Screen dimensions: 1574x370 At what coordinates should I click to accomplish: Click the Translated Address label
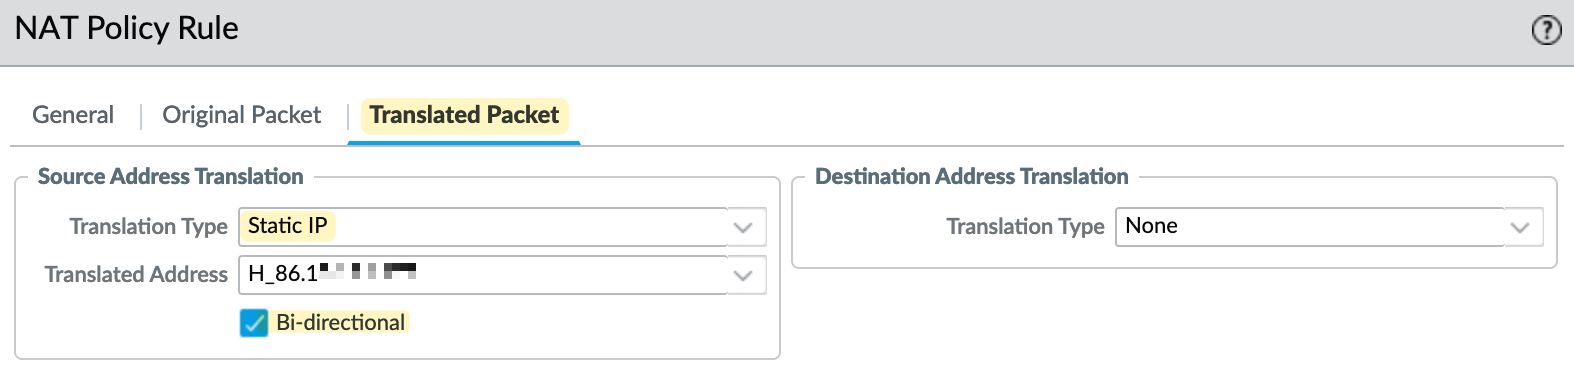click(136, 275)
